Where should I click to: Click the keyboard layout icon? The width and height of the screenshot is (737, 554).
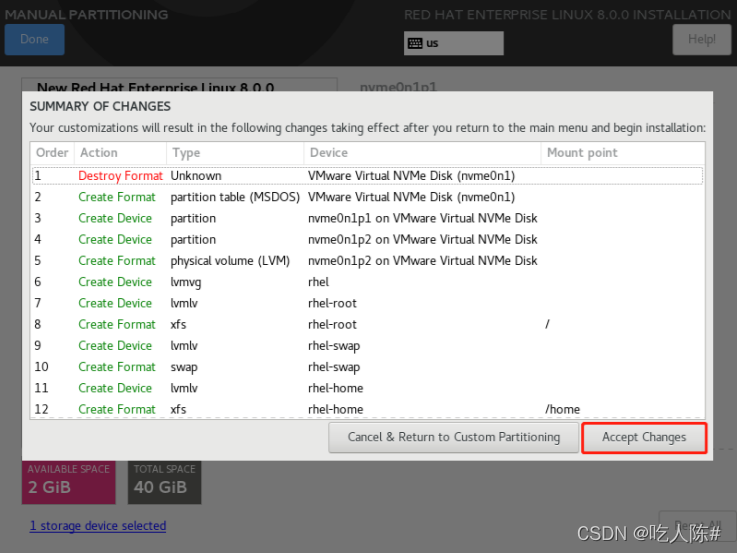[415, 43]
